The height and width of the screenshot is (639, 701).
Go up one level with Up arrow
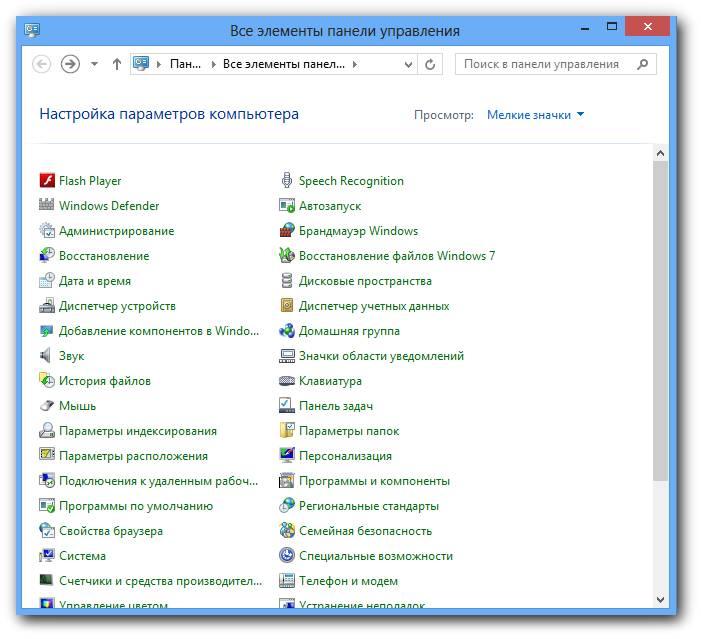tap(117, 64)
